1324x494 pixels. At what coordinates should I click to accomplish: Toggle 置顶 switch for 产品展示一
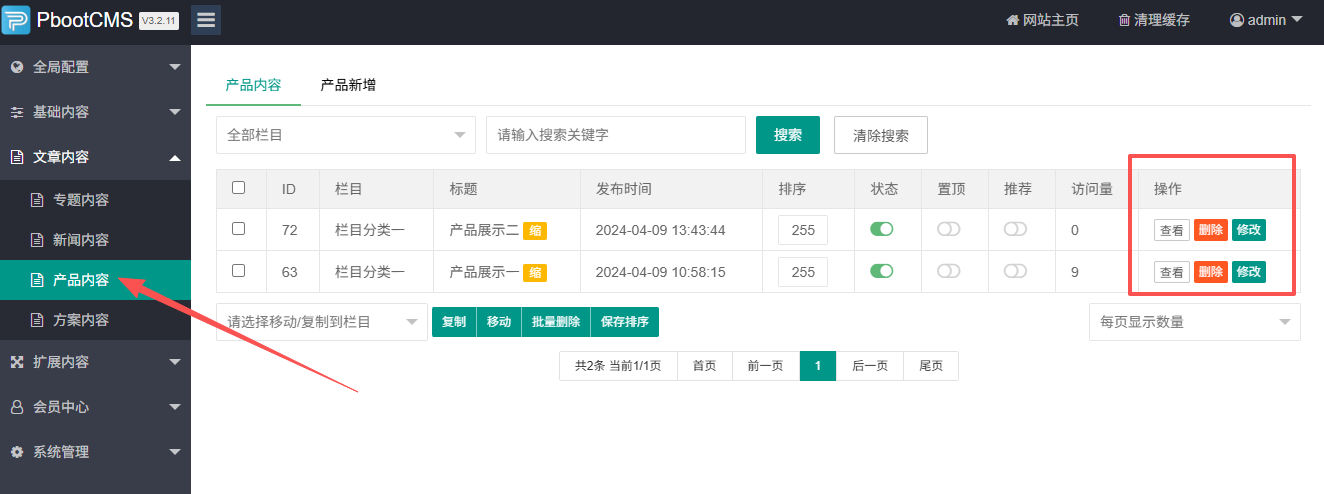pyautogui.click(x=948, y=271)
